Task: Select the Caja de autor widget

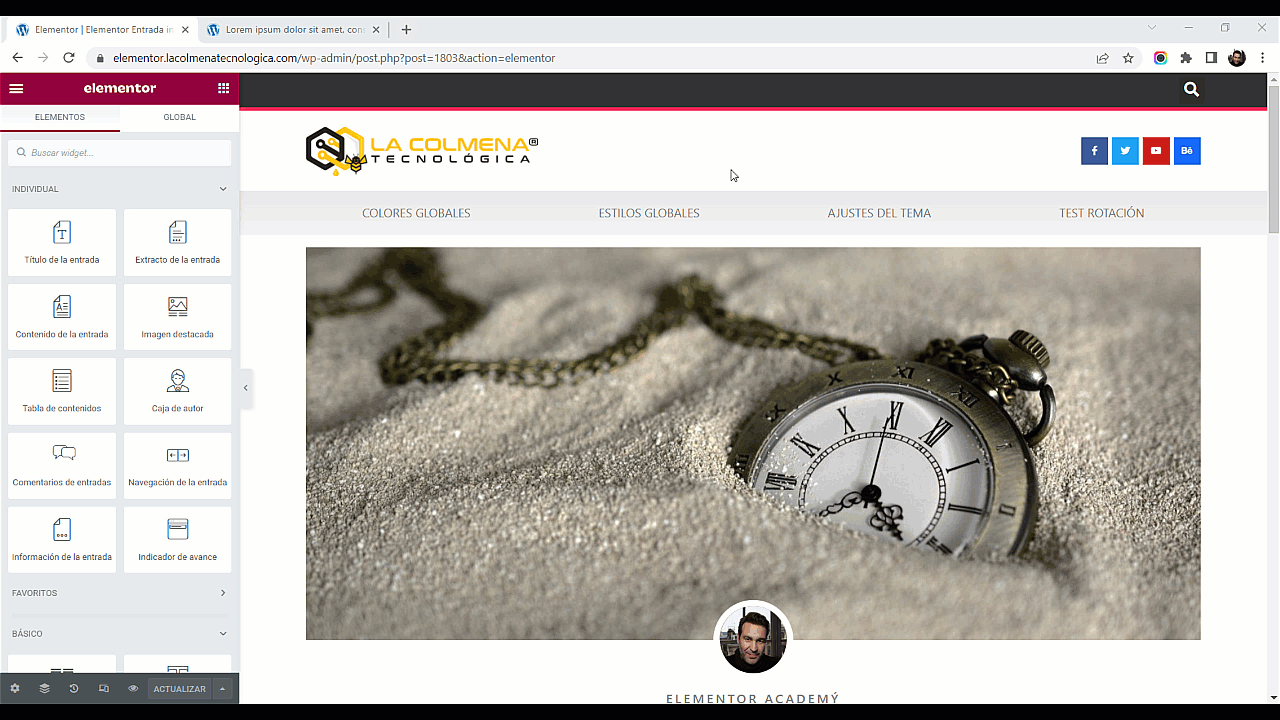Action: pyautogui.click(x=177, y=391)
